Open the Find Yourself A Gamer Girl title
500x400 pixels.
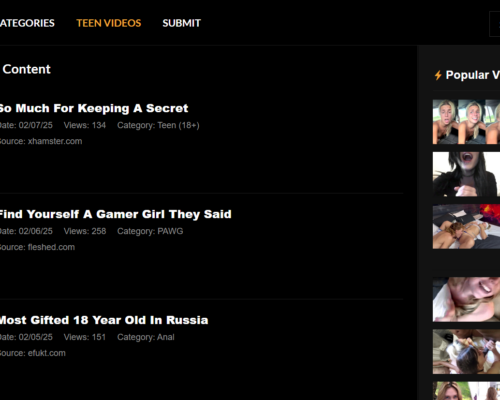tap(115, 214)
